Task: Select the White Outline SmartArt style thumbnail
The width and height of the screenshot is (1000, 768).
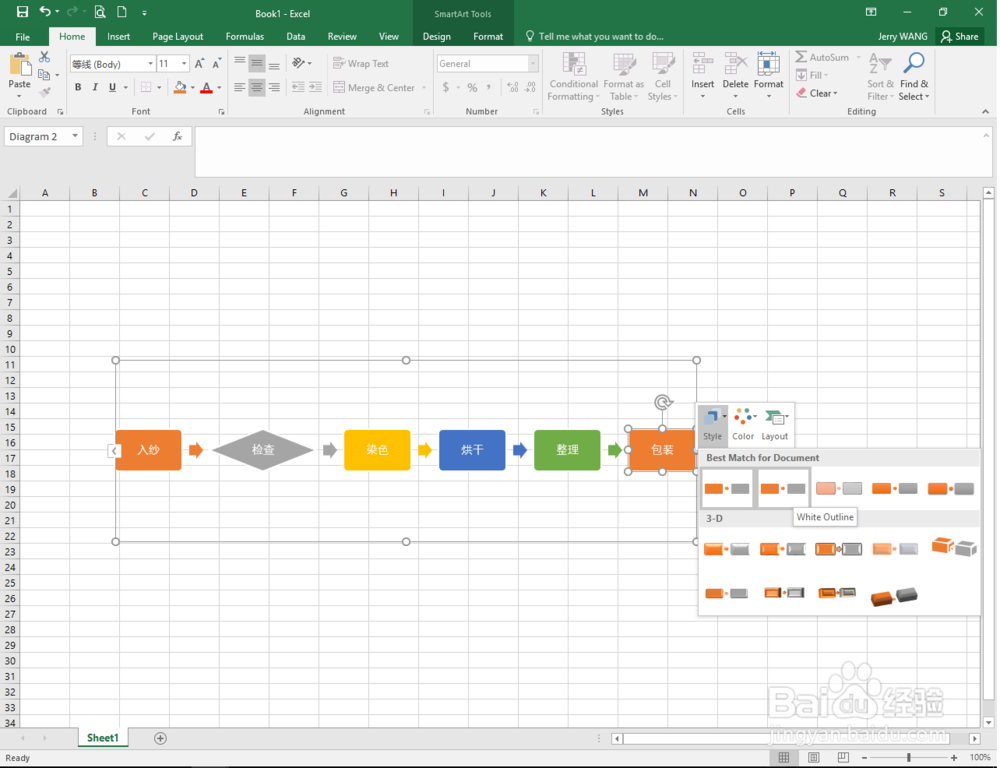Action: (x=783, y=489)
